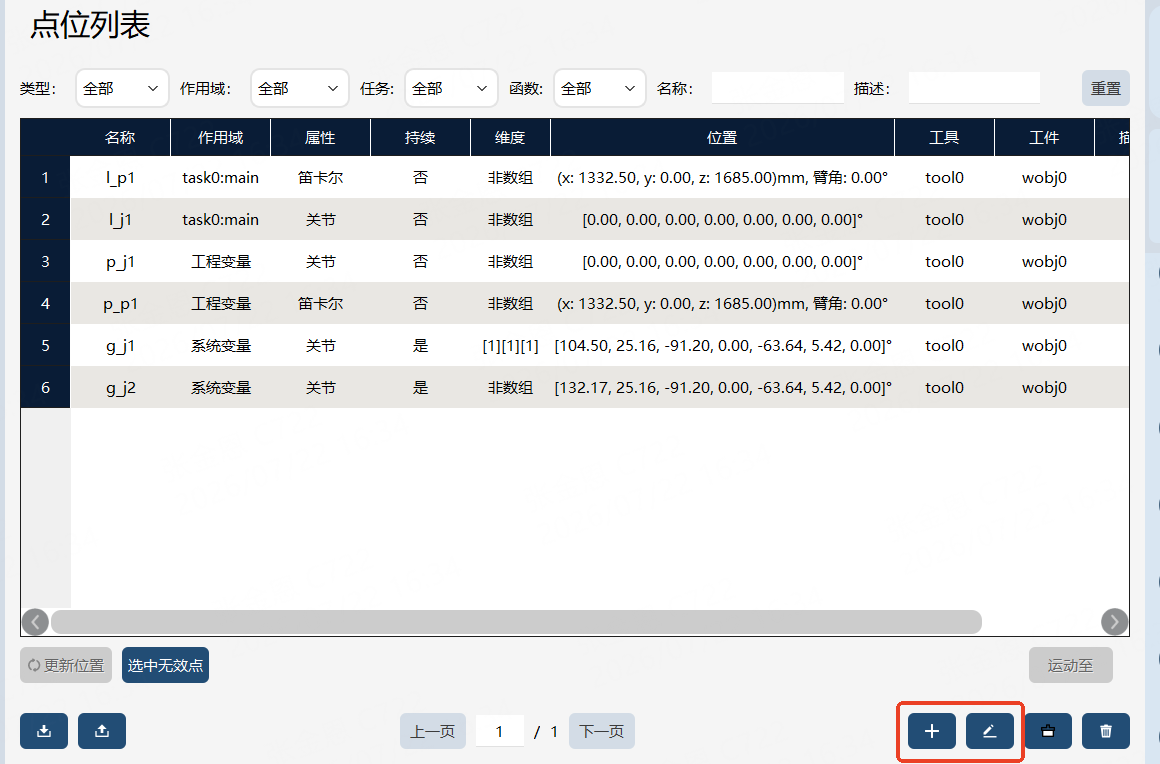The width and height of the screenshot is (1160, 764).
Task: Click the right arrow of the horizontal scrollbar
Action: pos(1114,622)
